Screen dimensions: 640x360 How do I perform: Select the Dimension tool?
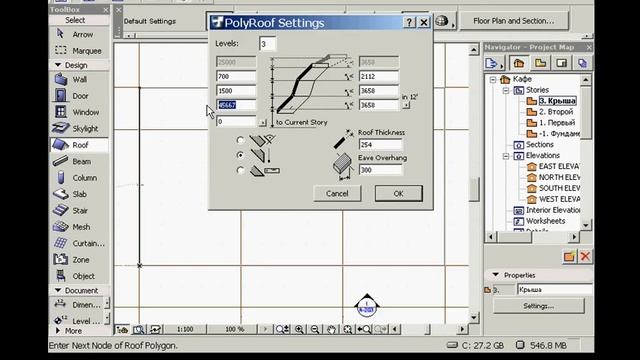77,304
